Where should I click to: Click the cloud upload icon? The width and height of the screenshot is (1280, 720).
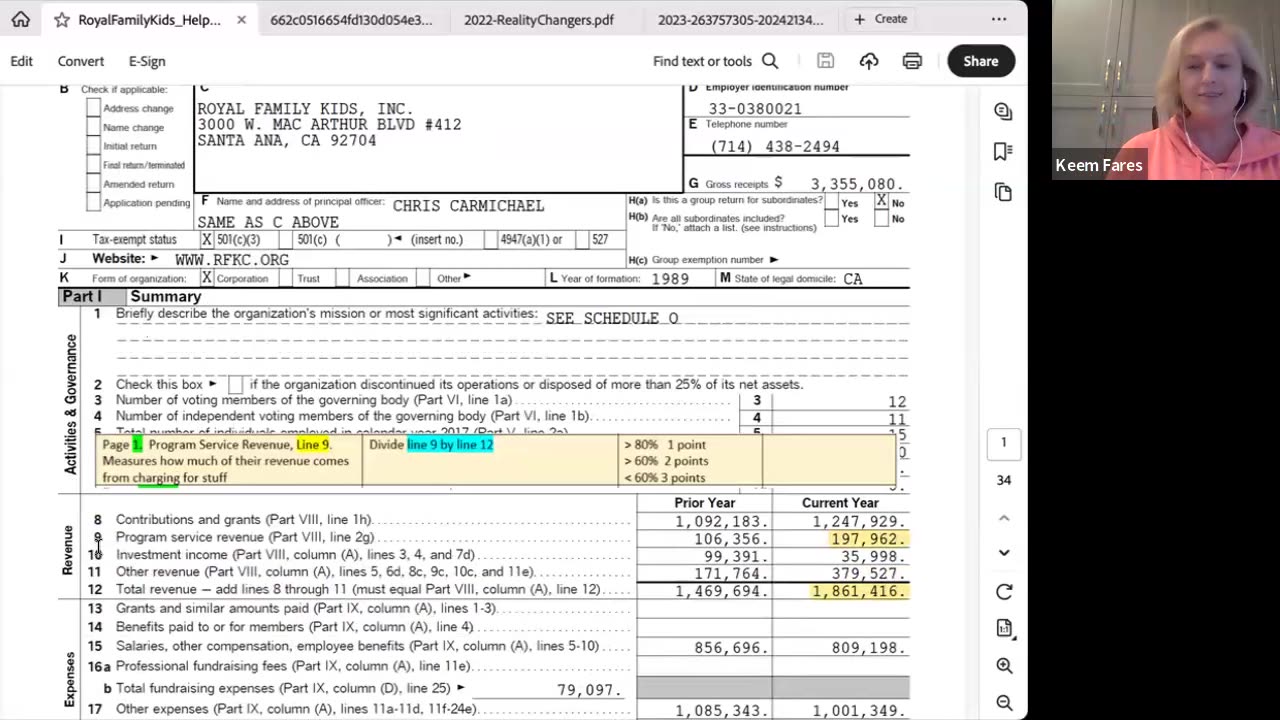[869, 61]
